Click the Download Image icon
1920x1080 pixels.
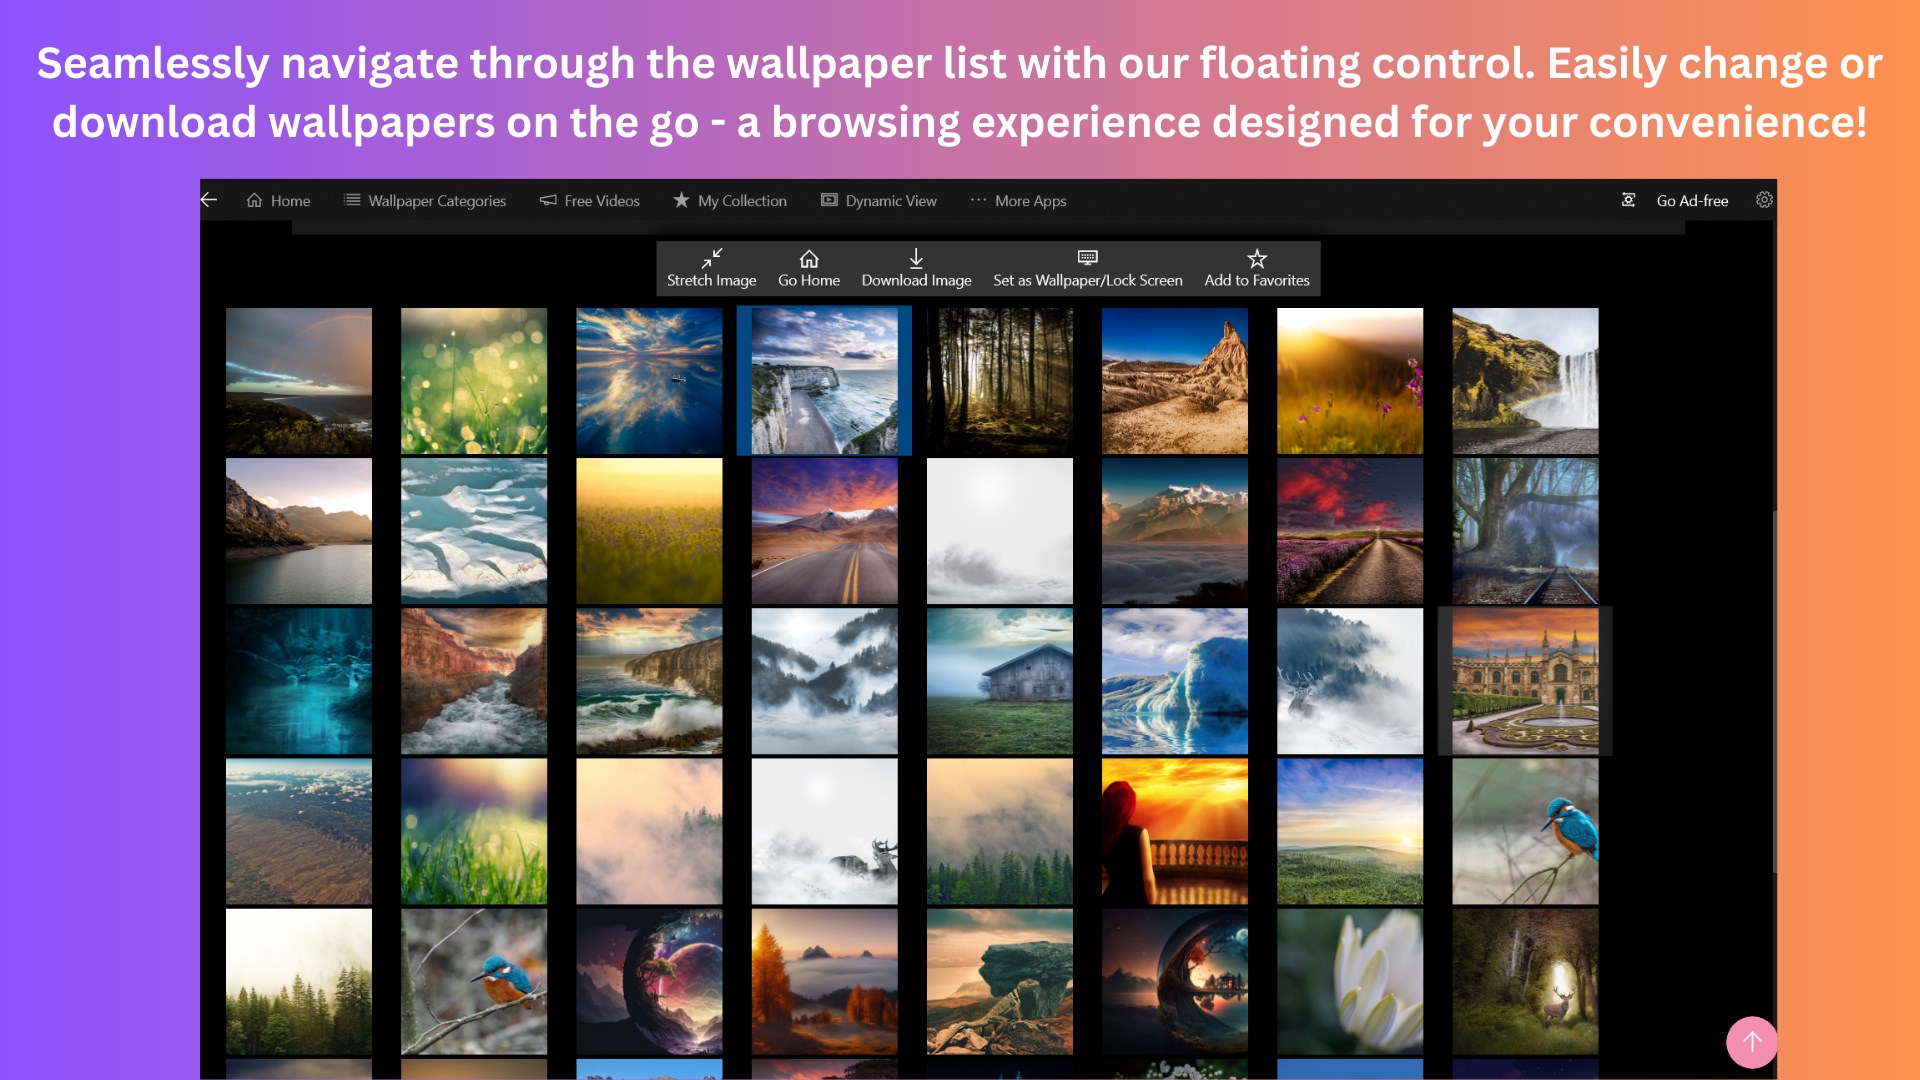[915, 259]
